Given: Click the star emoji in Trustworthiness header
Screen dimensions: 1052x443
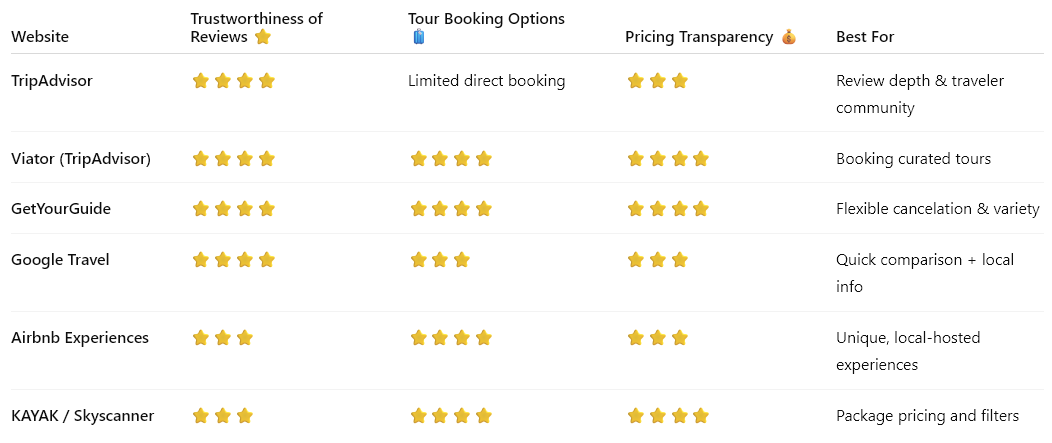Looking at the screenshot, I should [x=263, y=37].
